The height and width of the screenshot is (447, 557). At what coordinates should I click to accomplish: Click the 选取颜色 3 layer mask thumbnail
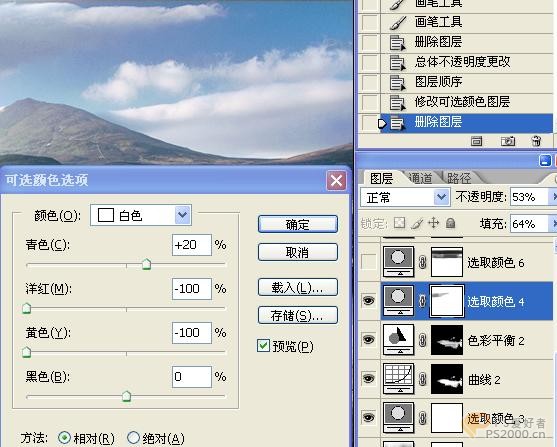click(447, 418)
